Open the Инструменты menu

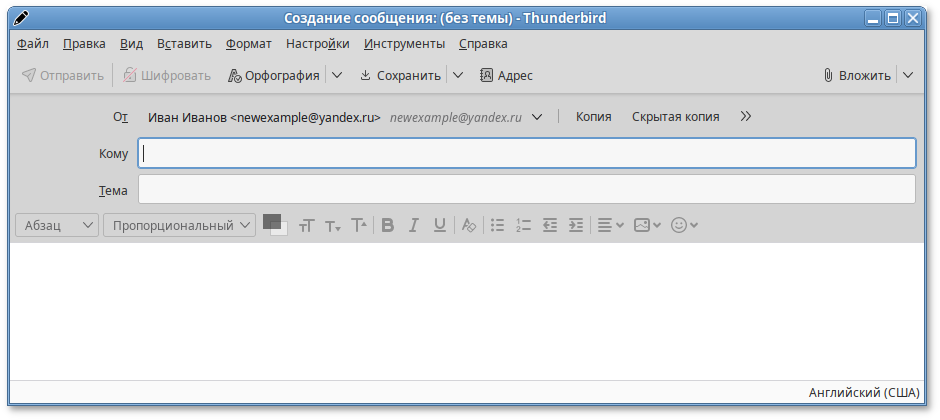(405, 44)
